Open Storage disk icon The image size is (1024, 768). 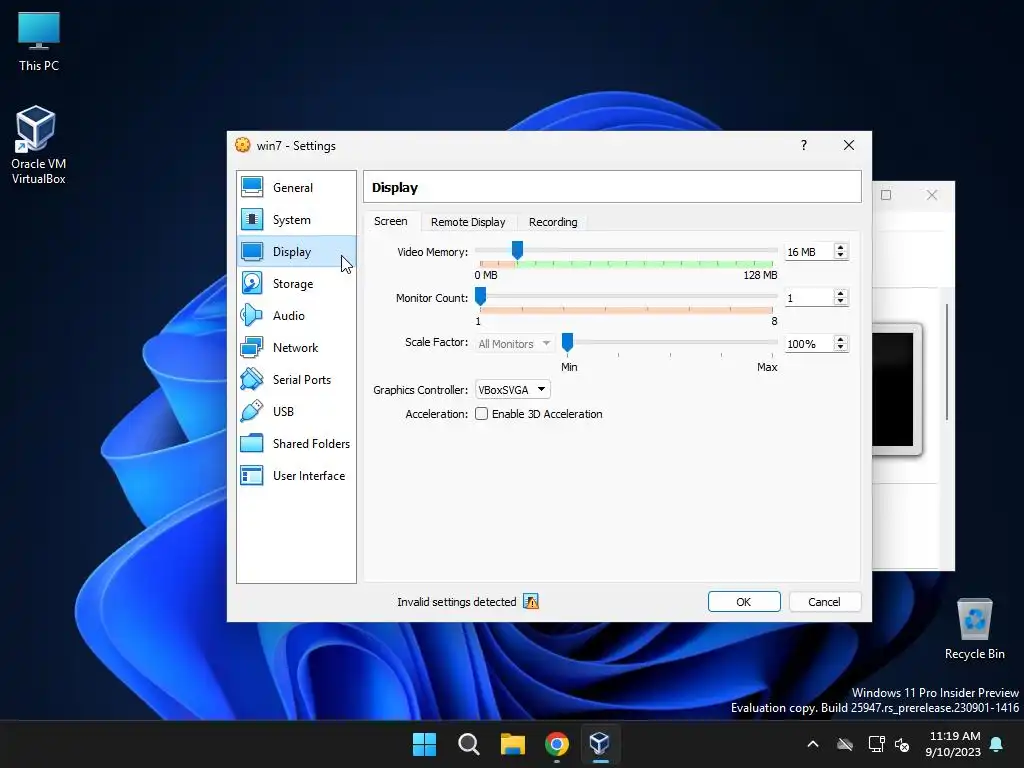tap(251, 283)
